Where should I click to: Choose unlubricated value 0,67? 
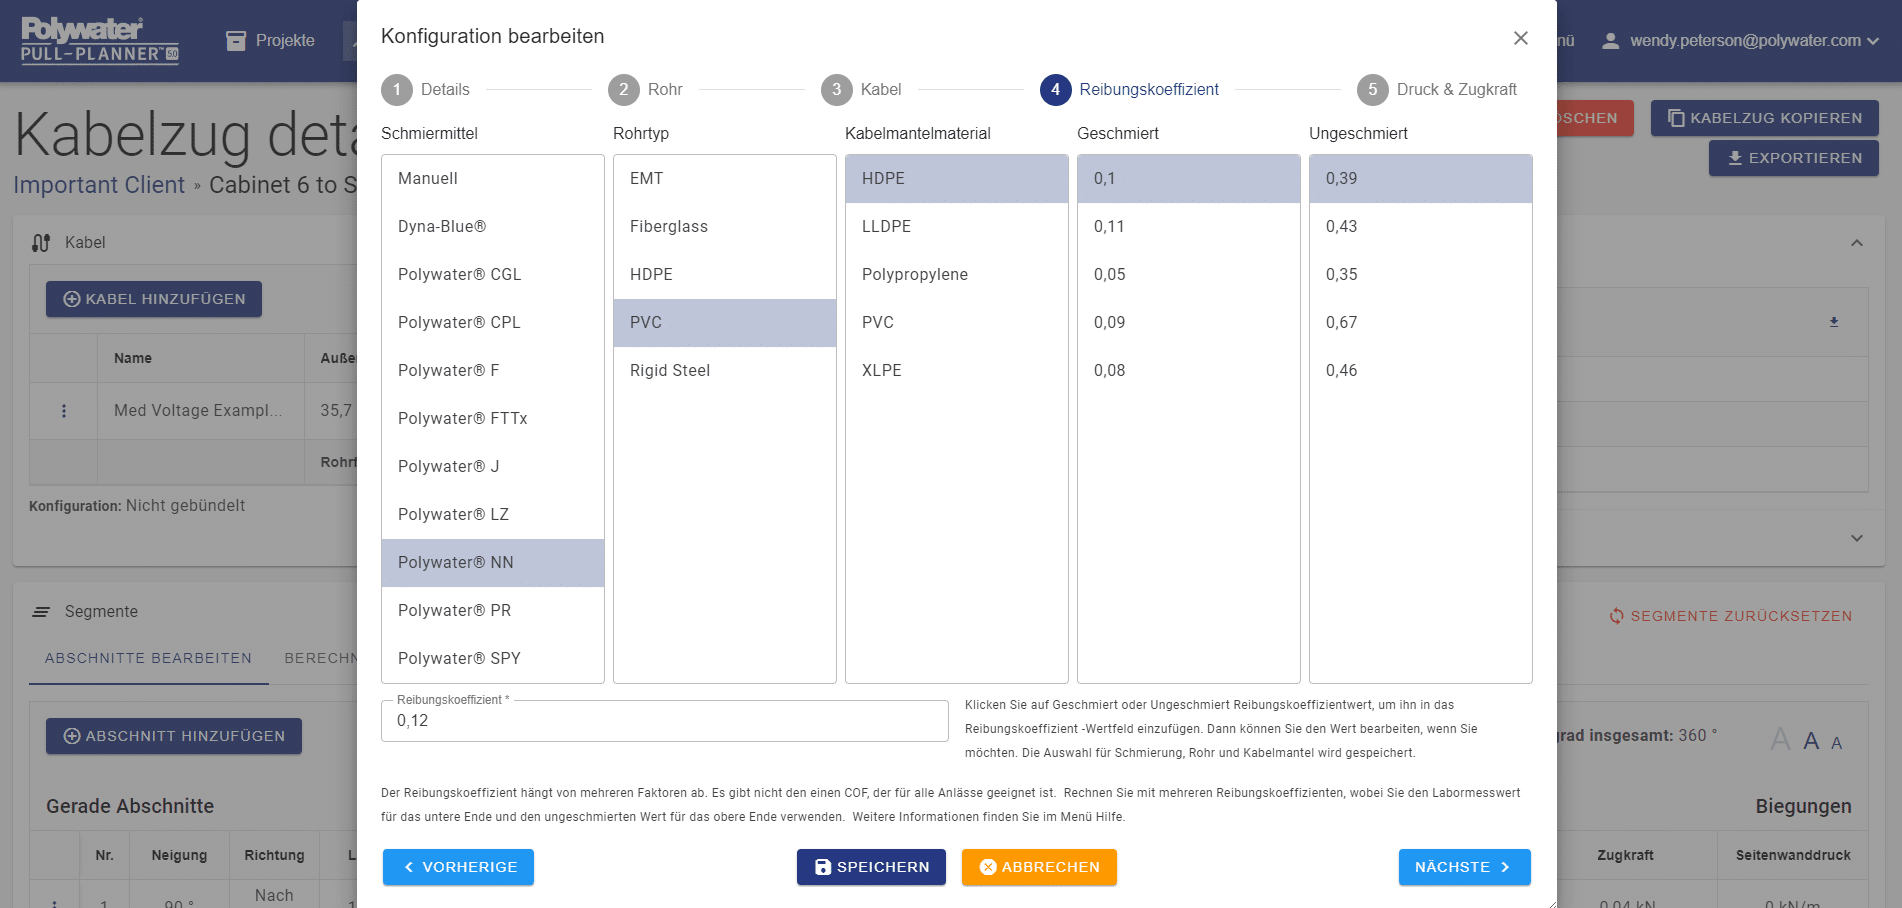pyautogui.click(x=1421, y=323)
